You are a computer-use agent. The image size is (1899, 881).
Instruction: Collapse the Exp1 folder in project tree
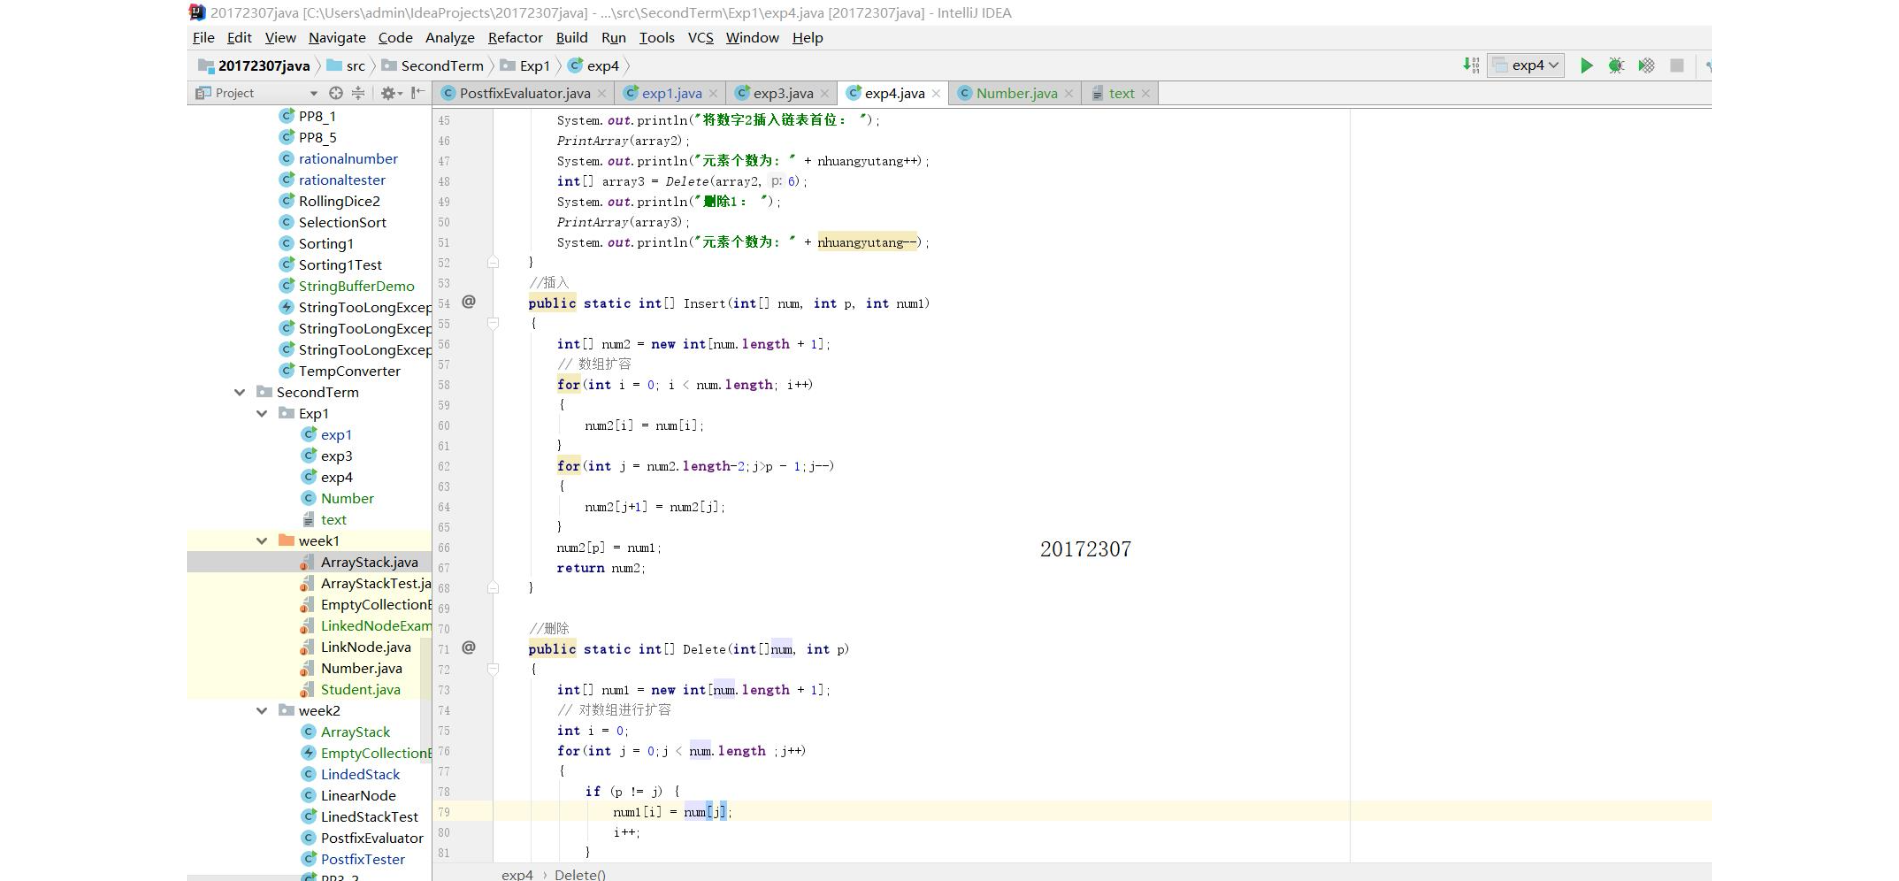click(262, 413)
